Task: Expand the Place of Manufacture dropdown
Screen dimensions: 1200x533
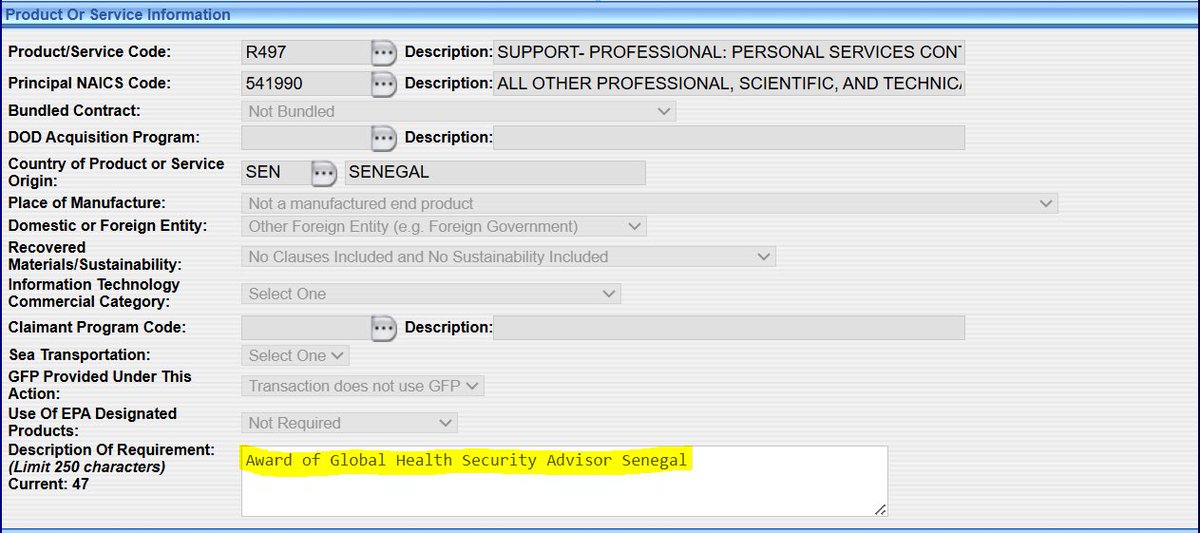Action: pyautogui.click(x=649, y=204)
